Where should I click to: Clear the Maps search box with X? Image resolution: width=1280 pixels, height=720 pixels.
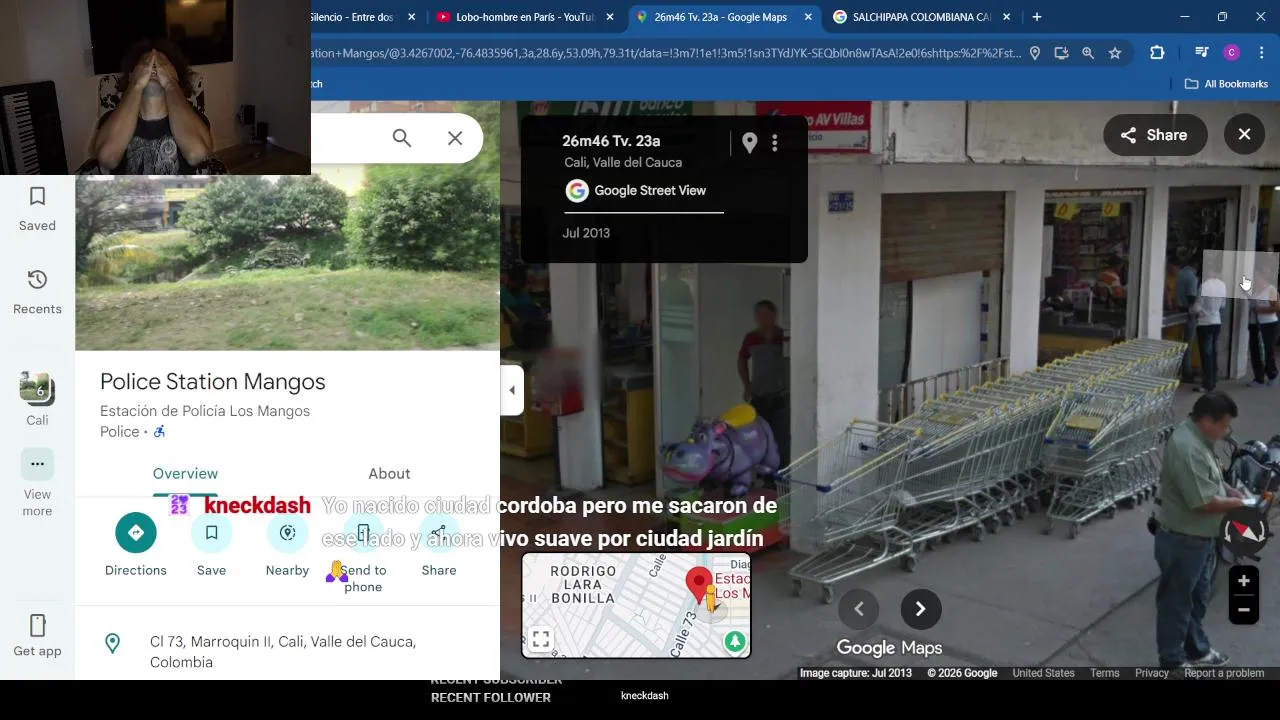[455, 138]
